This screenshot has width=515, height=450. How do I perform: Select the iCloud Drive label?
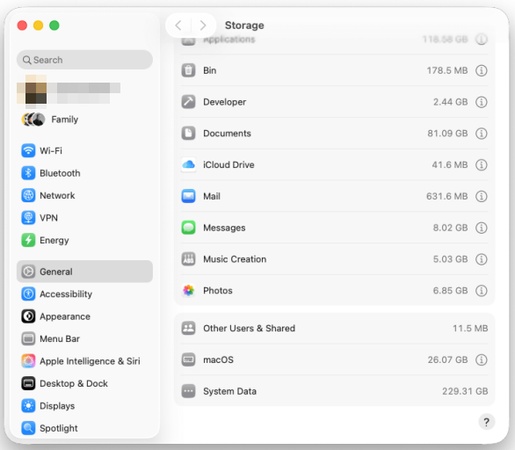tap(229, 165)
